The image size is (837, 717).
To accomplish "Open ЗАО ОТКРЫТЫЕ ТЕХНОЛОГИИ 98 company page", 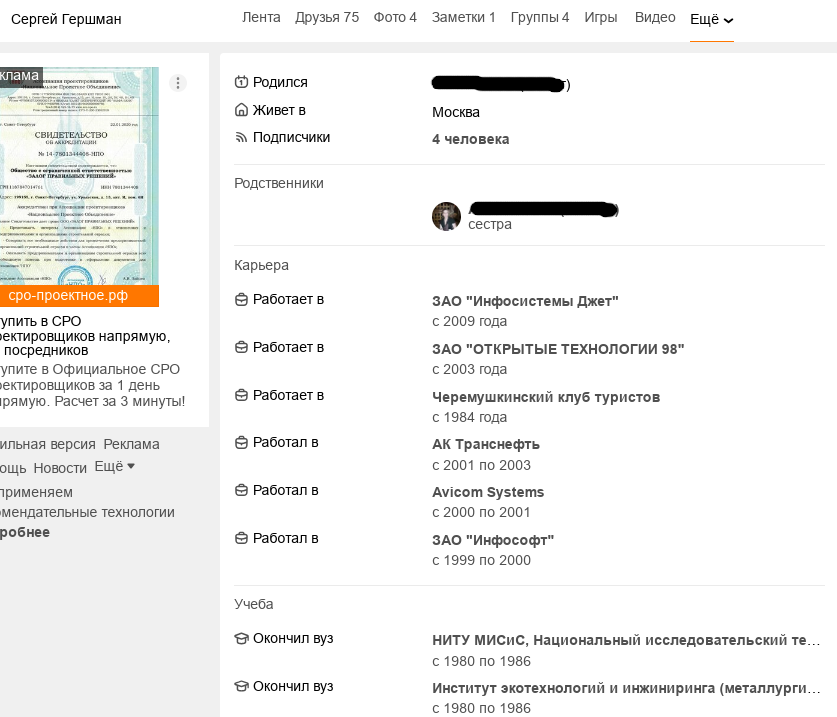I will 557,348.
